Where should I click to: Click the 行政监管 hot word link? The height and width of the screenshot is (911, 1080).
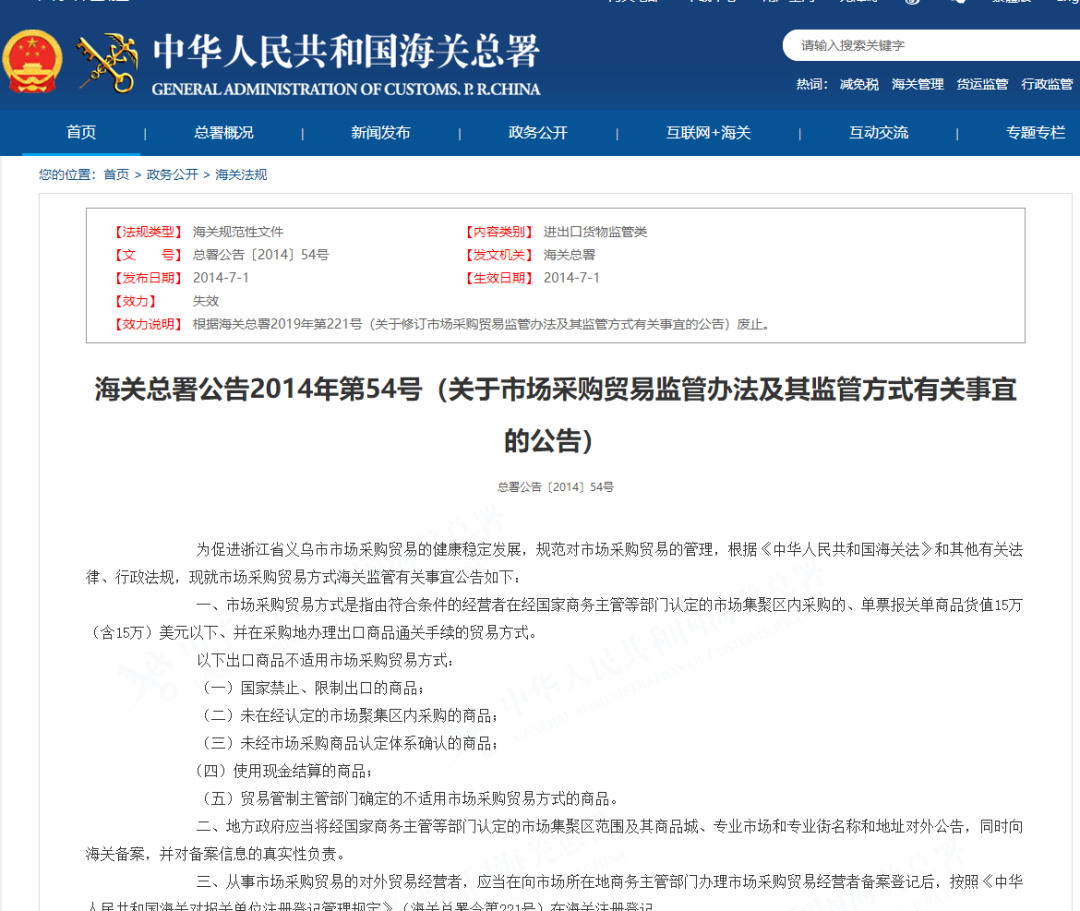point(1046,84)
